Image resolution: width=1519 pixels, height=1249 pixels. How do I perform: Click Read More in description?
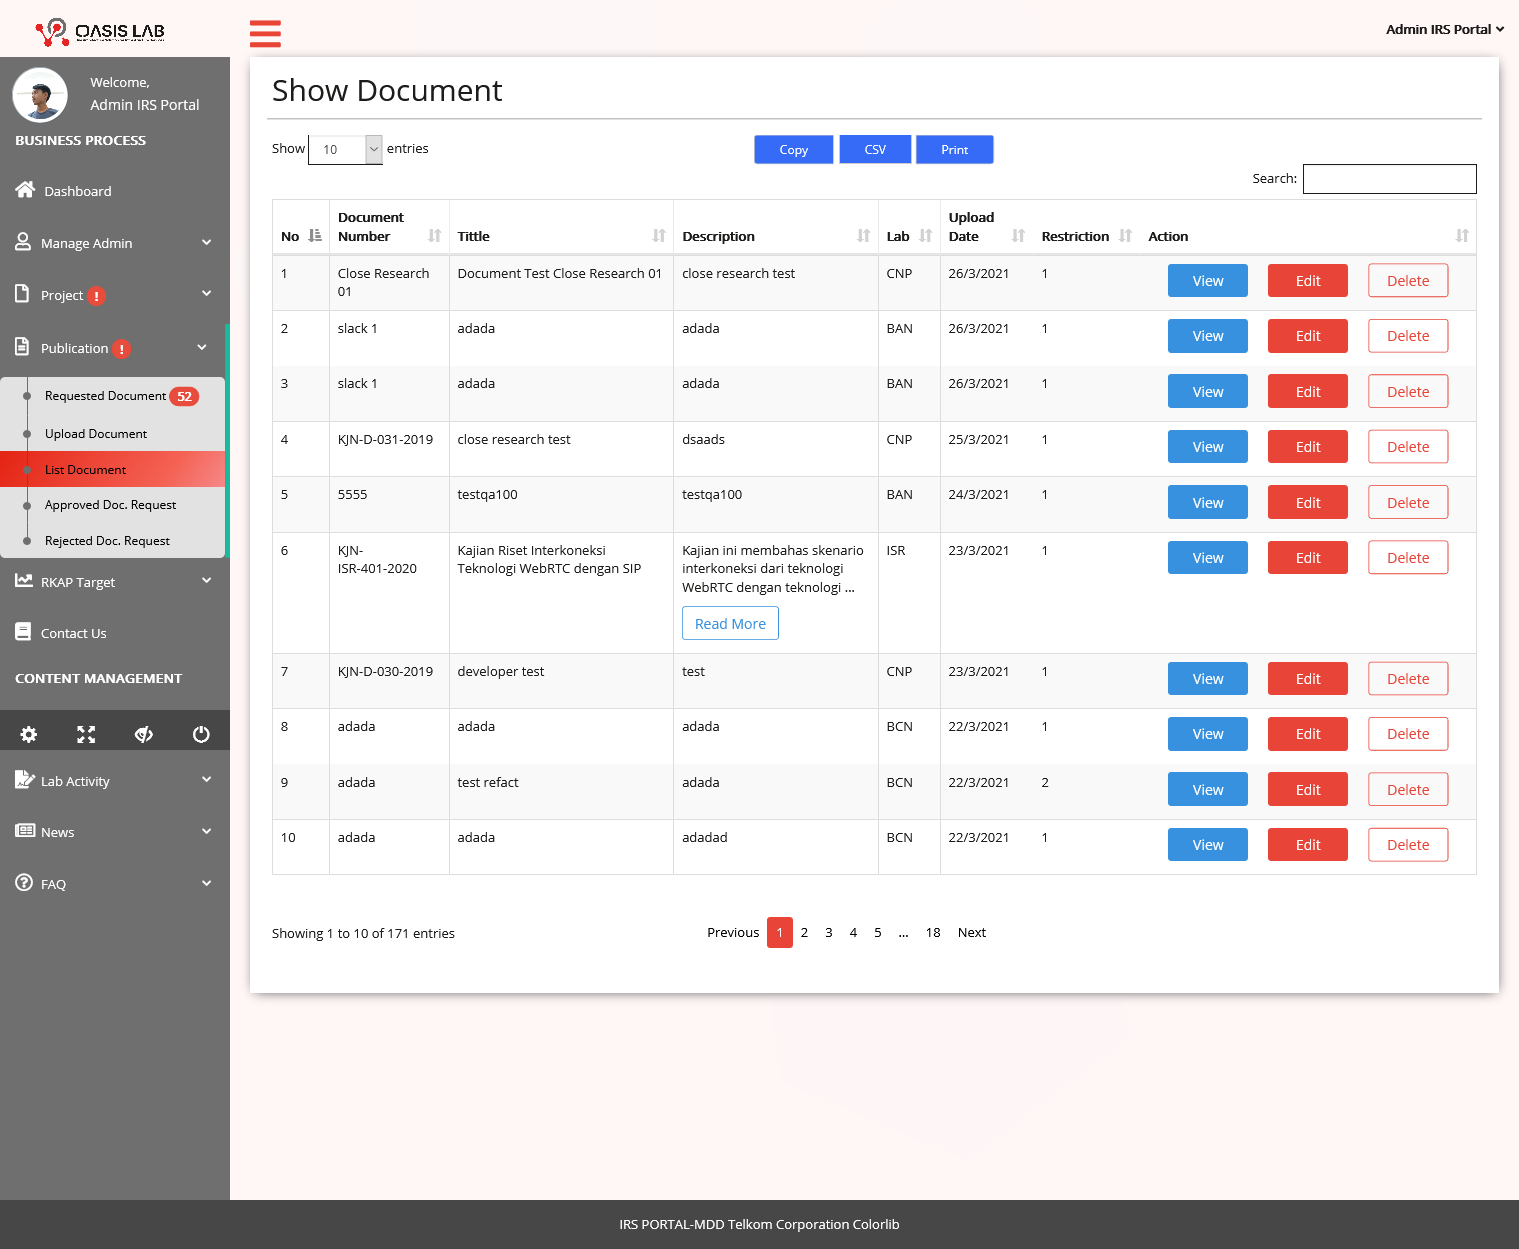pos(730,623)
